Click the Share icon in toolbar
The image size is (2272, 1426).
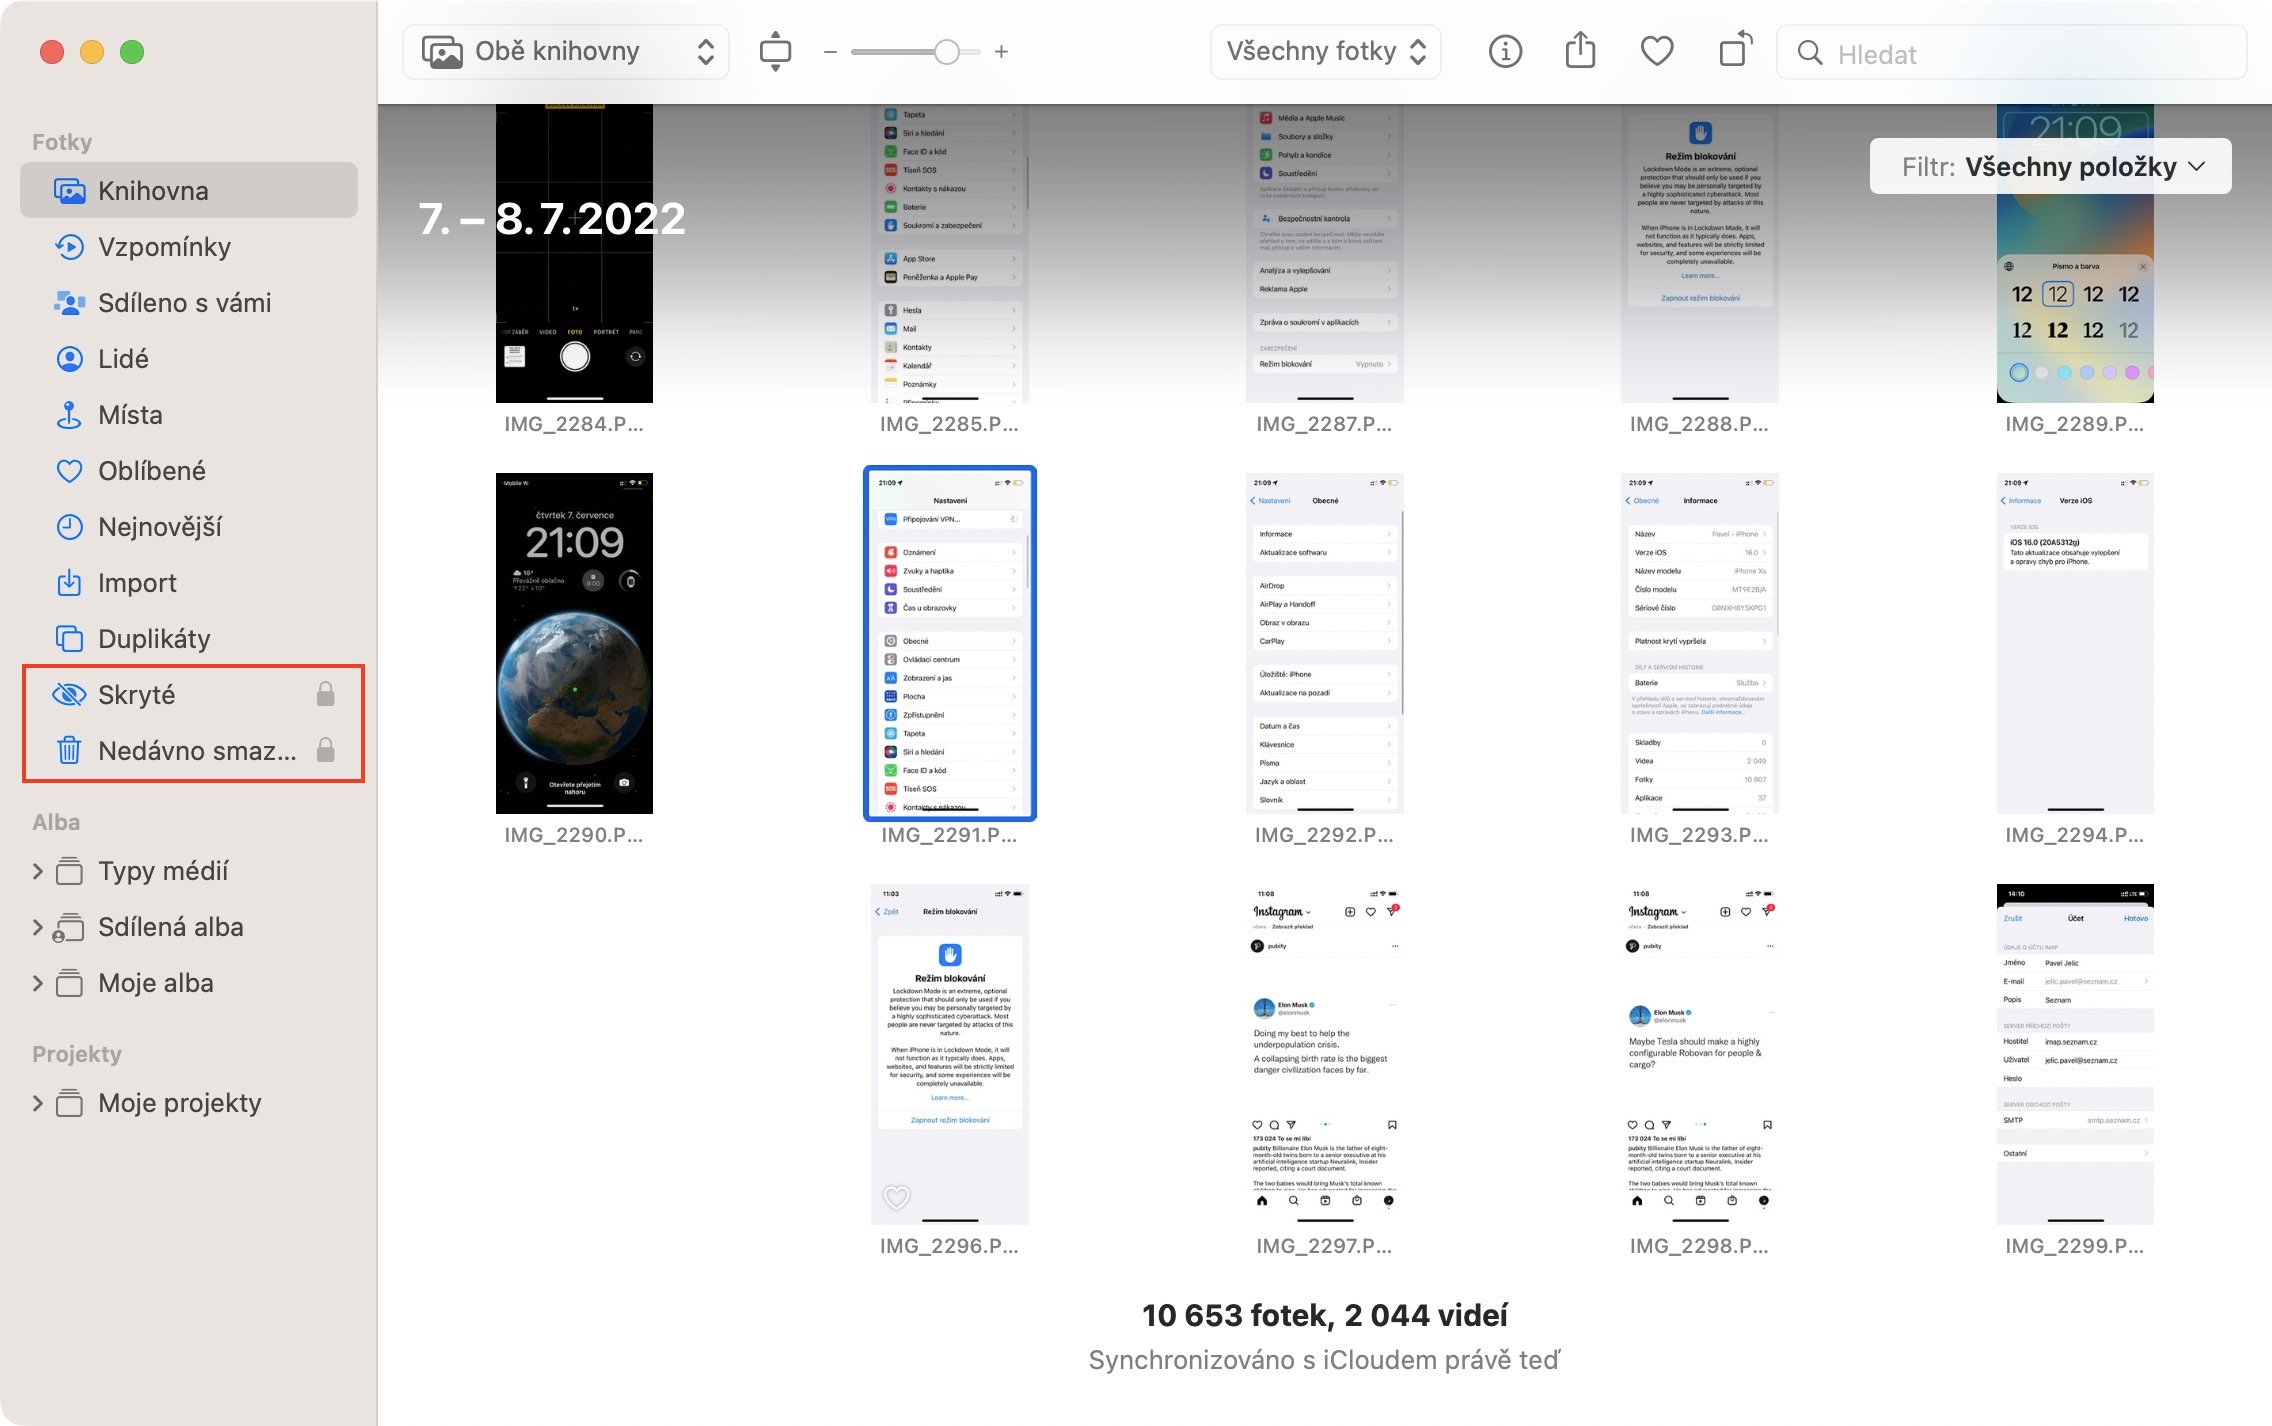[x=1580, y=51]
